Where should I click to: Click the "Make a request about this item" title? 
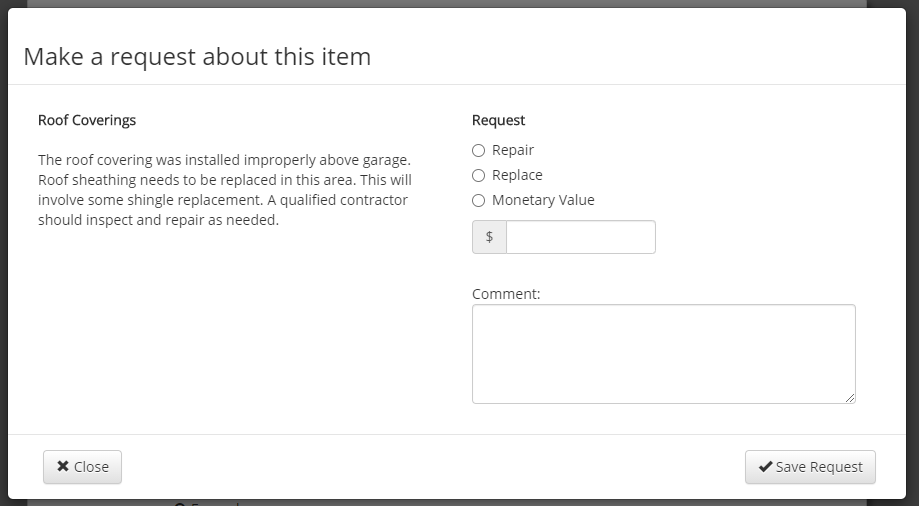tap(197, 56)
